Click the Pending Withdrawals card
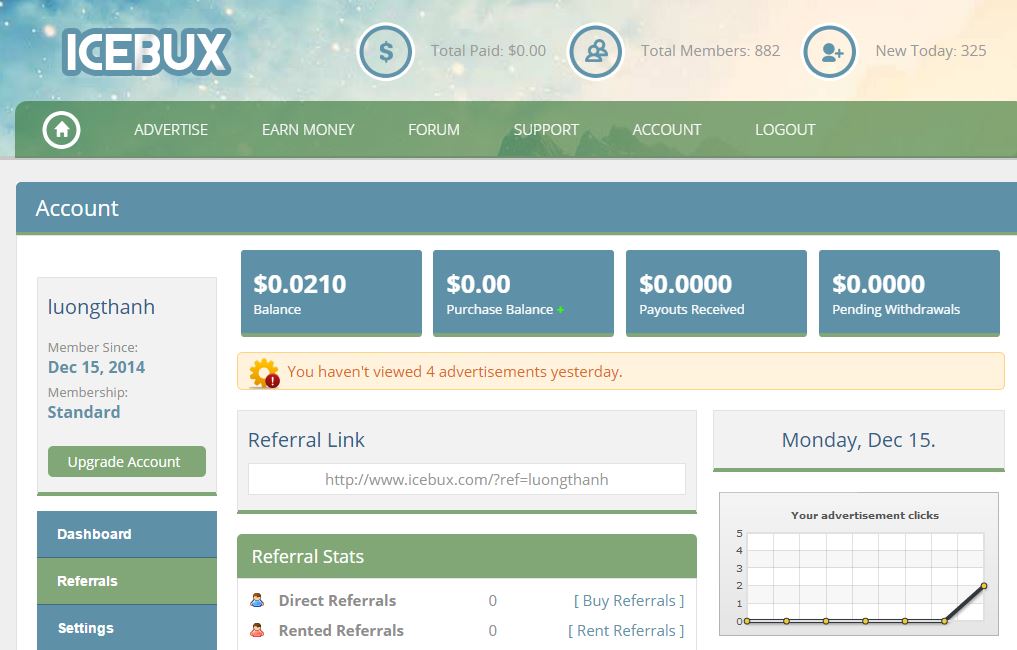This screenshot has height=650, width=1017. (909, 293)
